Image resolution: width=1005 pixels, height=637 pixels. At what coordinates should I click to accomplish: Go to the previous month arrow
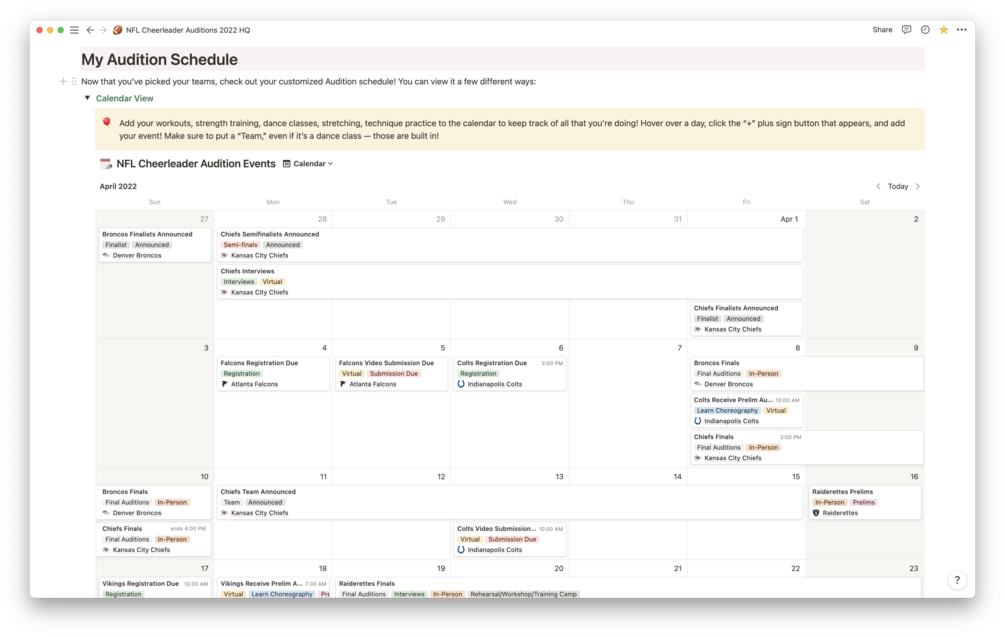878,186
